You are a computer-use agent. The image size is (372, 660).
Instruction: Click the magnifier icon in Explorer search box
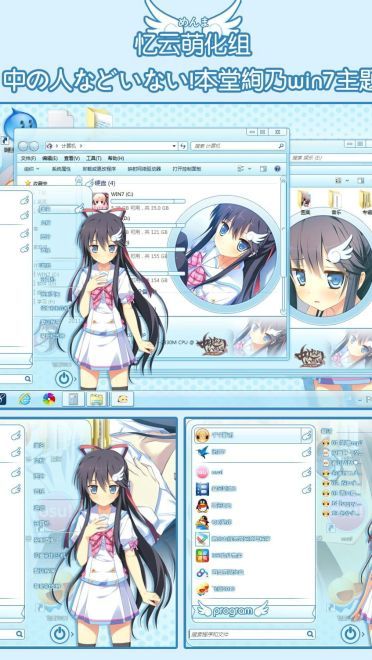[x=281, y=146]
